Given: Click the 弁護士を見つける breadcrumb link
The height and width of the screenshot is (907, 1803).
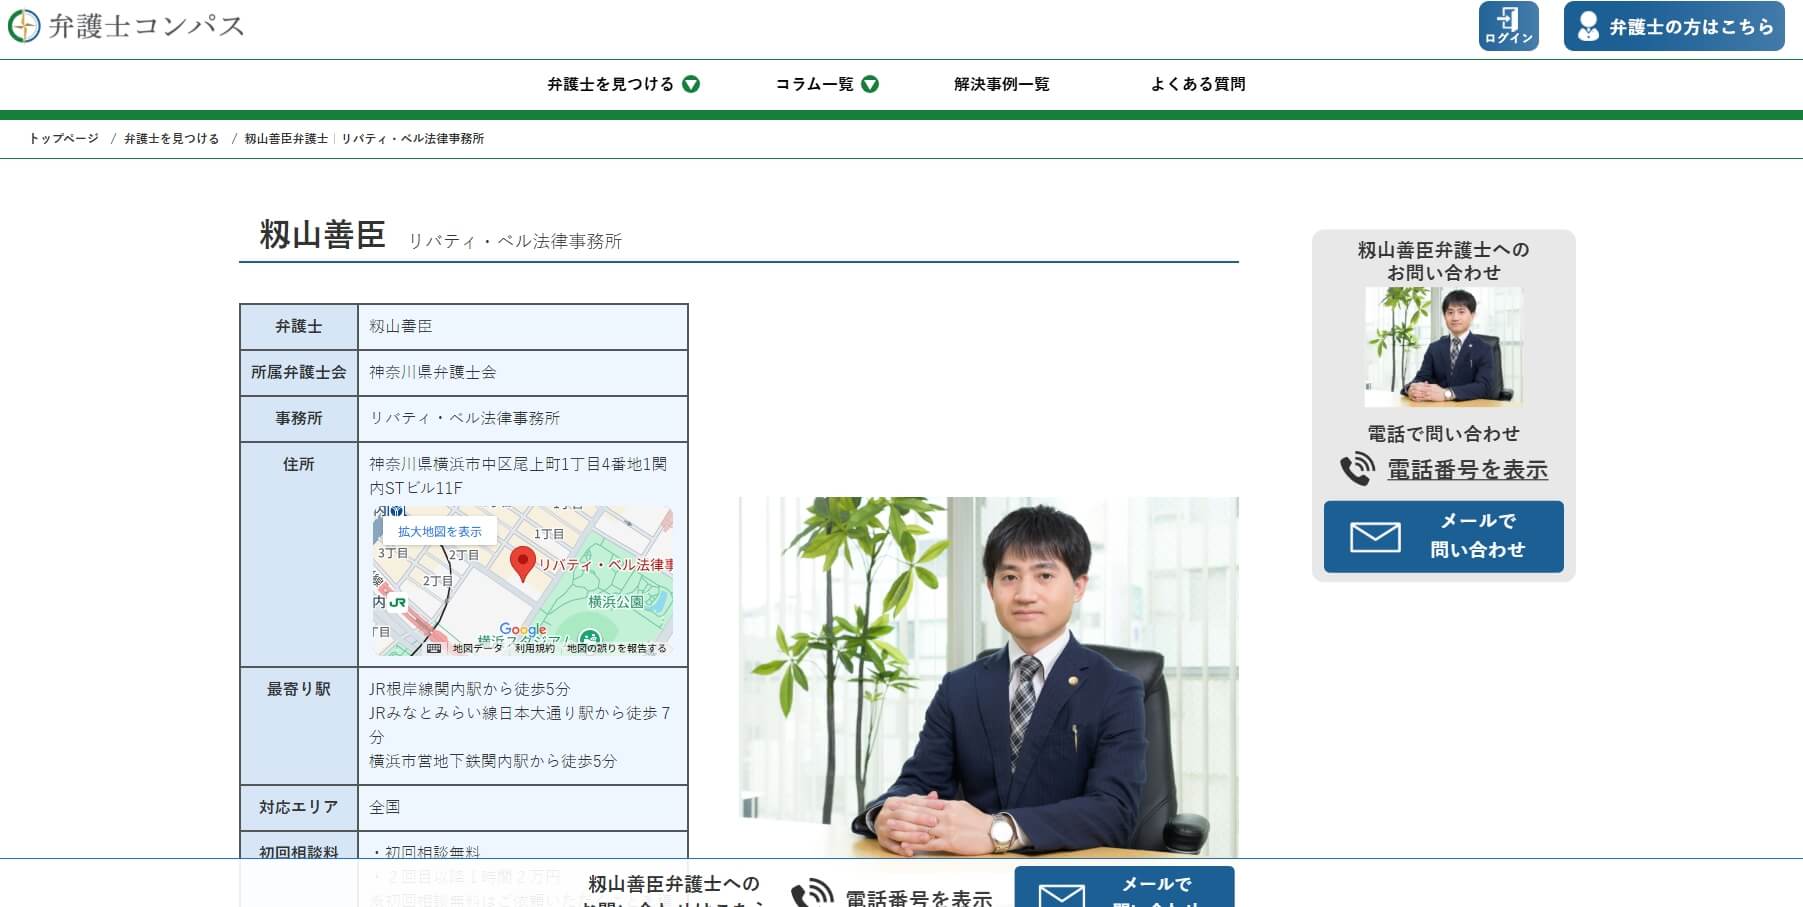Looking at the screenshot, I should (170, 137).
